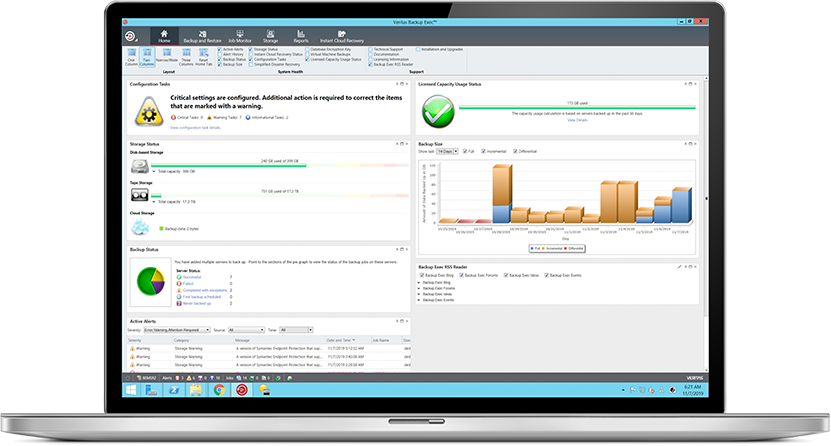Viewport: 831px width, 446px height.
Task: Open the Instant Cloud Recovery tab
Action: click(342, 37)
